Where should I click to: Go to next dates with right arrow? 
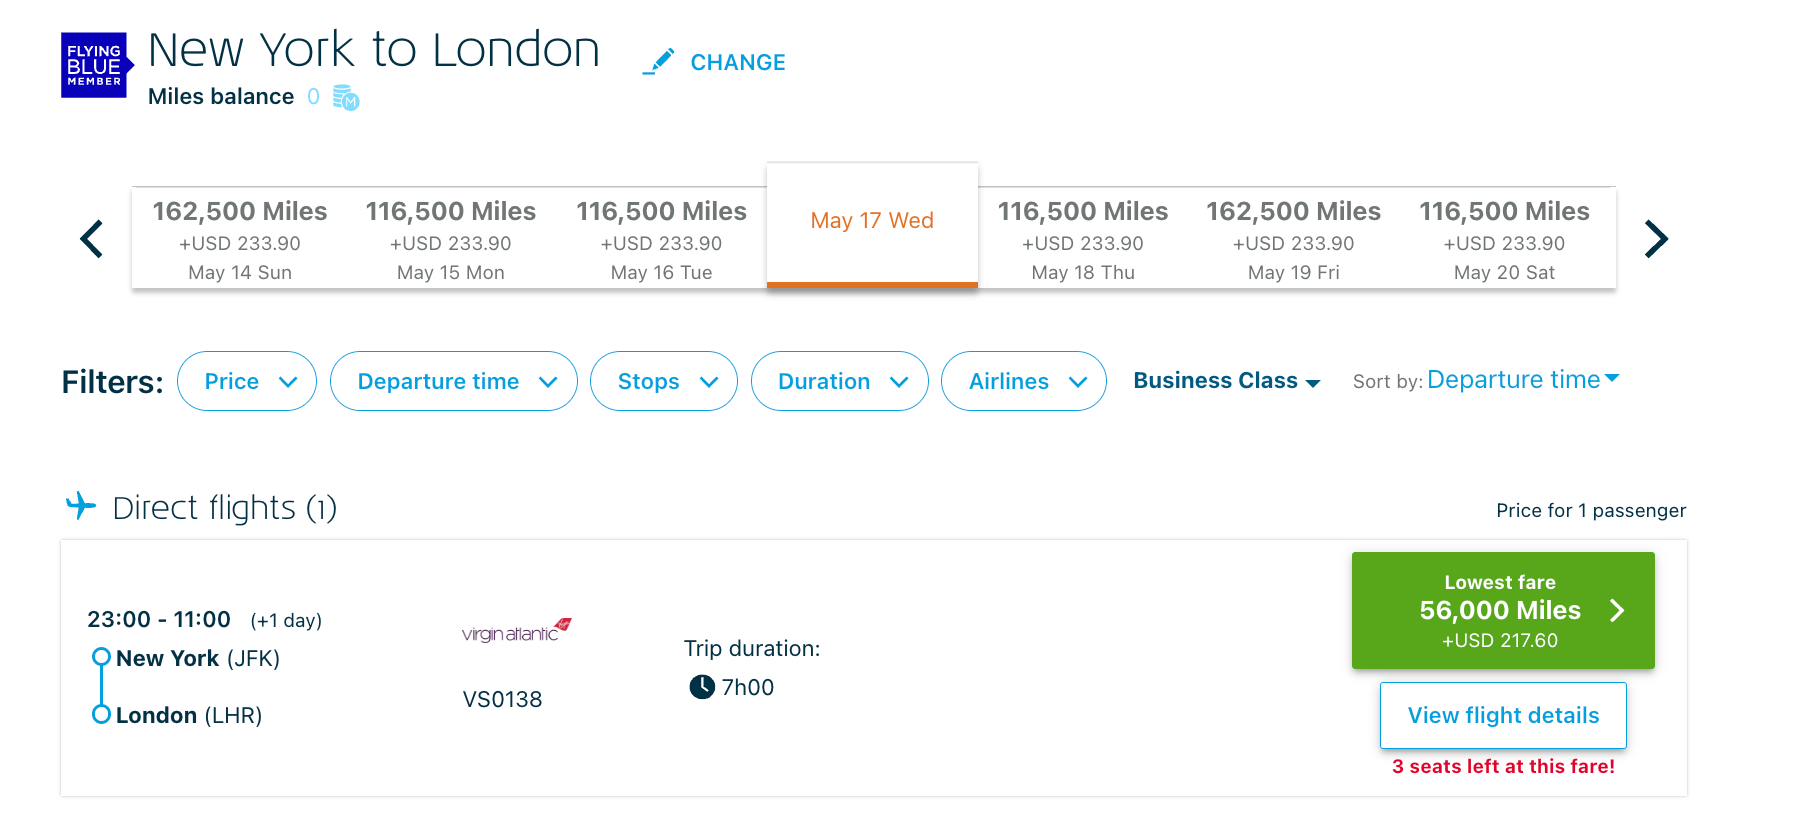coord(1656,239)
